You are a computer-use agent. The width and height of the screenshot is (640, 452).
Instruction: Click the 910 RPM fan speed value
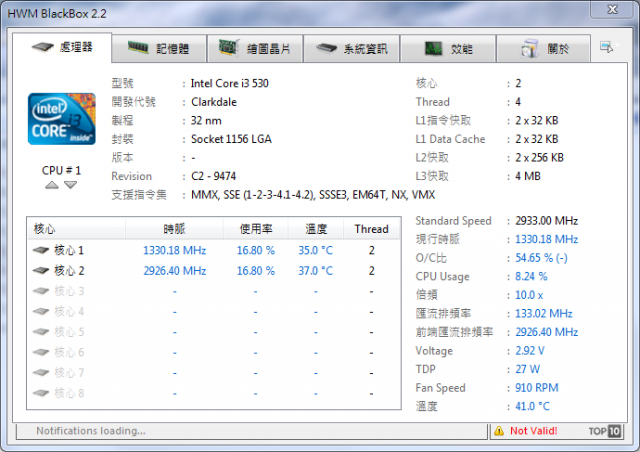(x=537, y=387)
